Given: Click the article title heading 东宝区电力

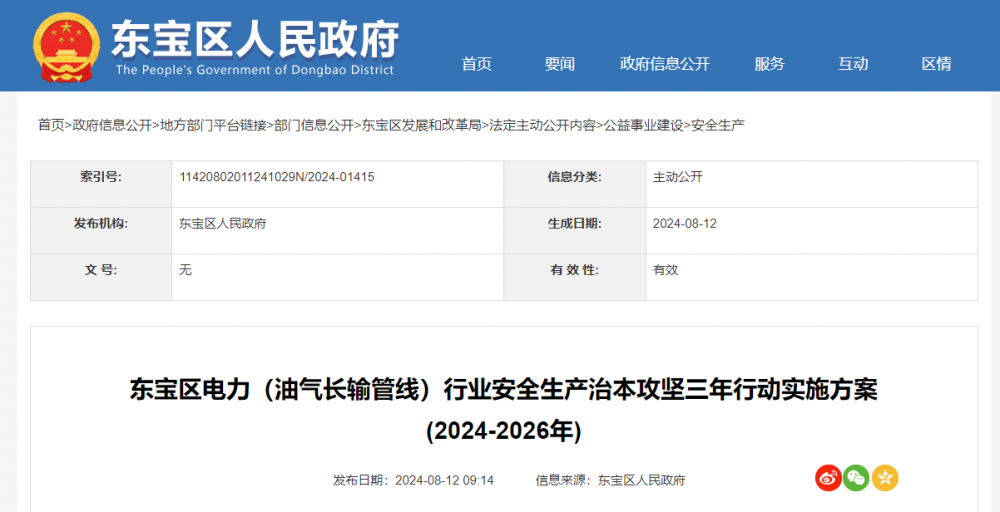Looking at the screenshot, I should click(504, 411).
